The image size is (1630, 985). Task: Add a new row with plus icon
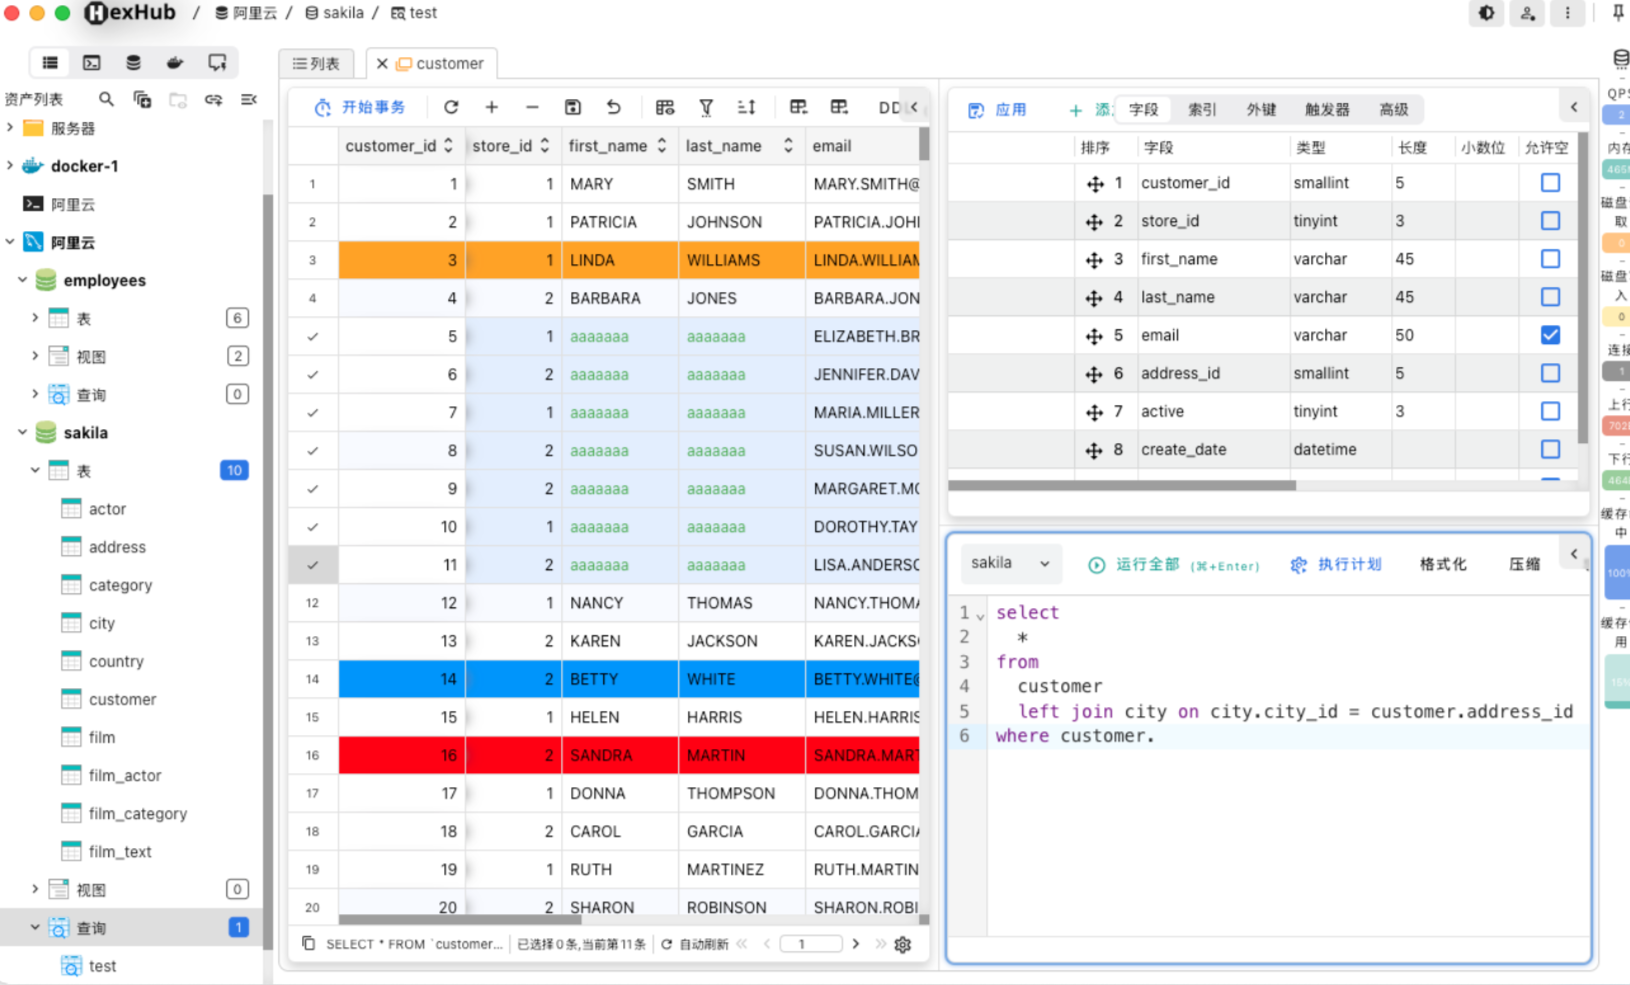tap(492, 107)
